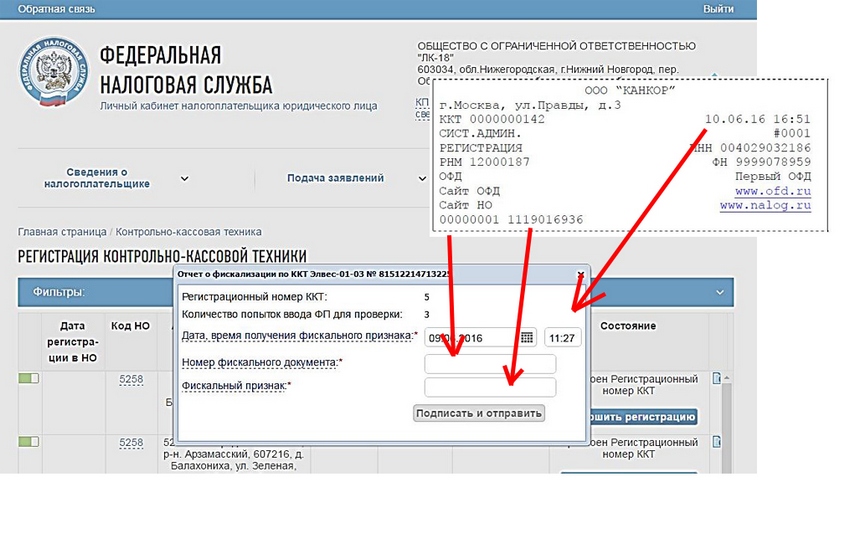
Task: Expand the Сведения о налогоплательщике menu
Action: click(184, 178)
